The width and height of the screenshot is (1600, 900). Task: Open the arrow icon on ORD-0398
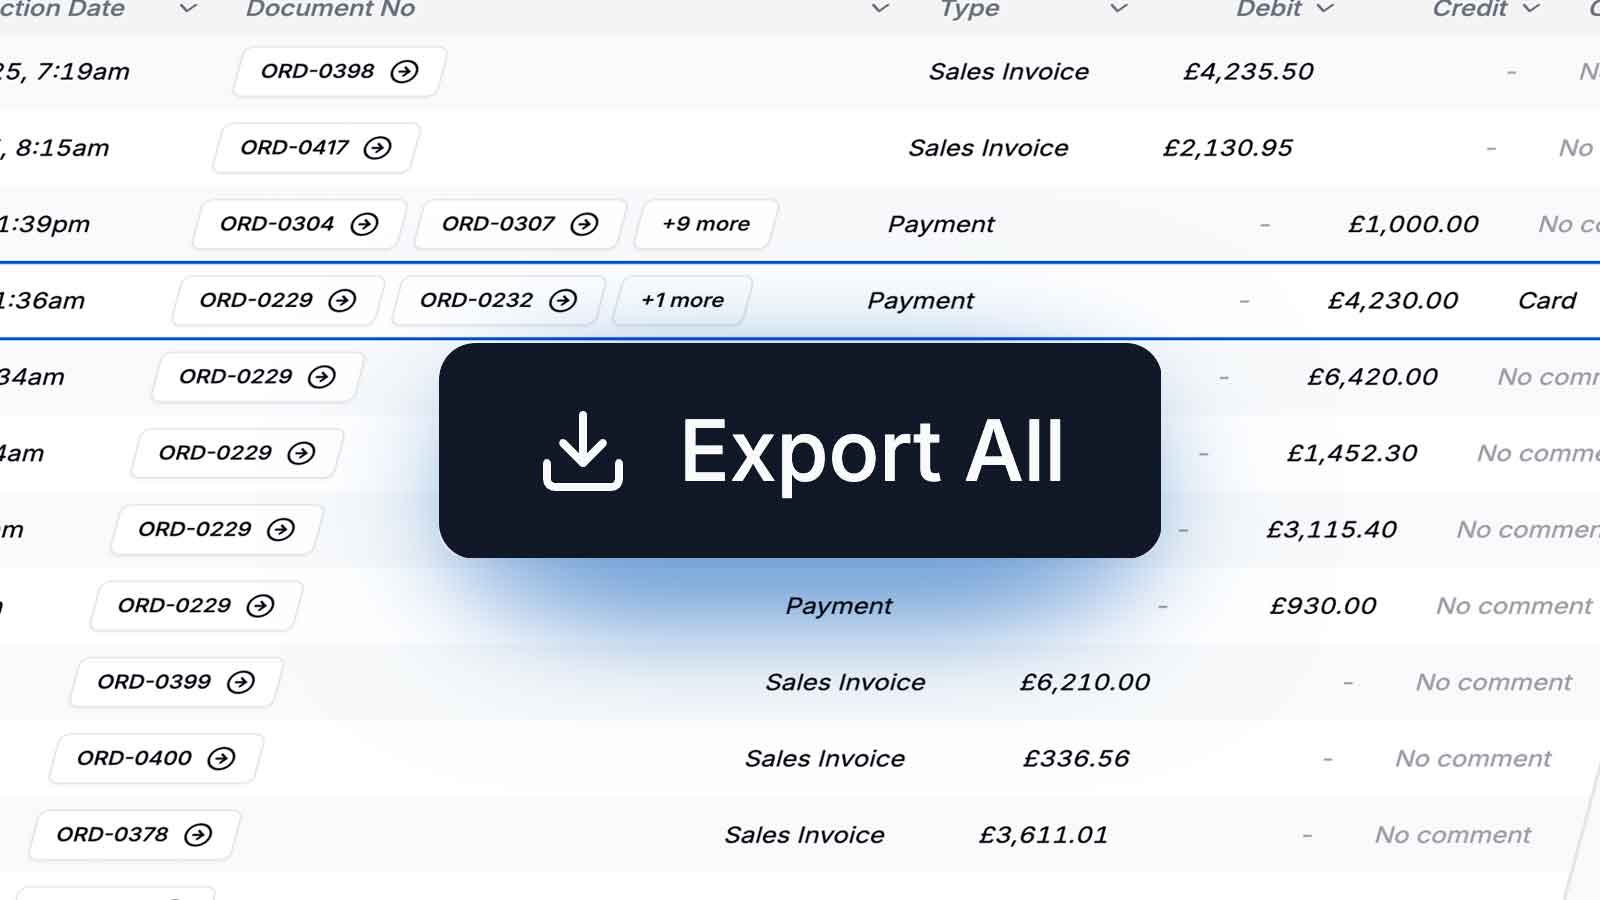tap(404, 72)
